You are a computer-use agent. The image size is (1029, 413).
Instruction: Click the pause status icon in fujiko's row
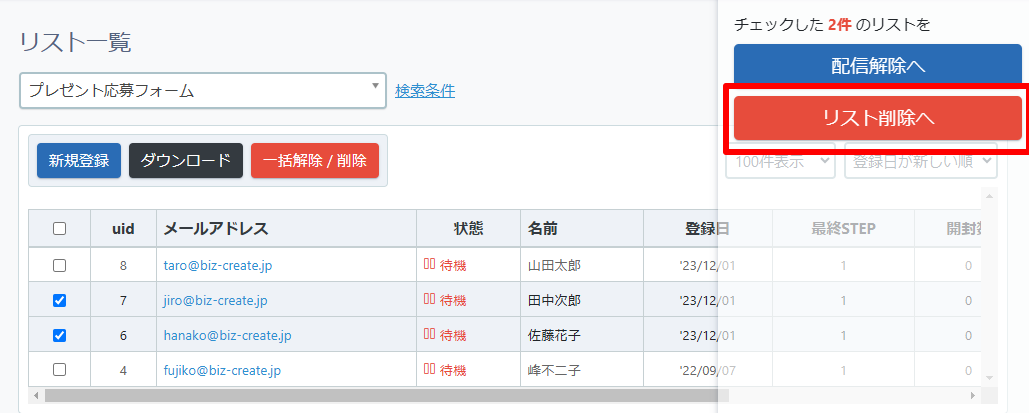(429, 370)
